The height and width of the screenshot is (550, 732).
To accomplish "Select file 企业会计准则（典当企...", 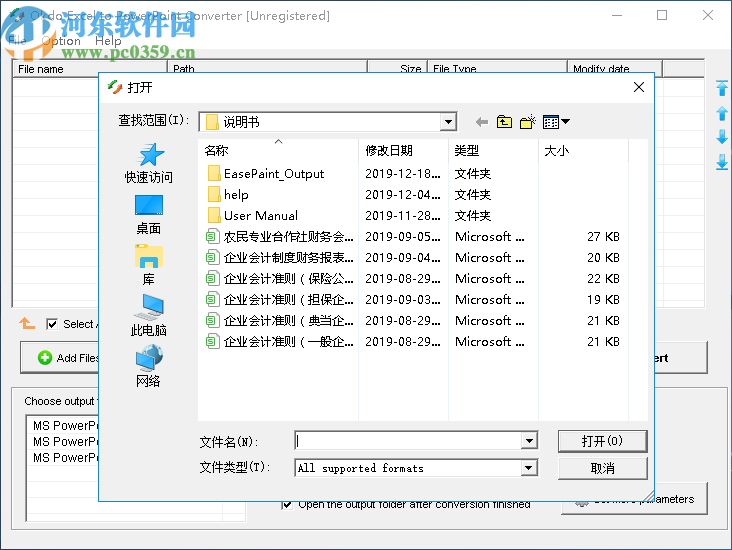I will point(280,321).
